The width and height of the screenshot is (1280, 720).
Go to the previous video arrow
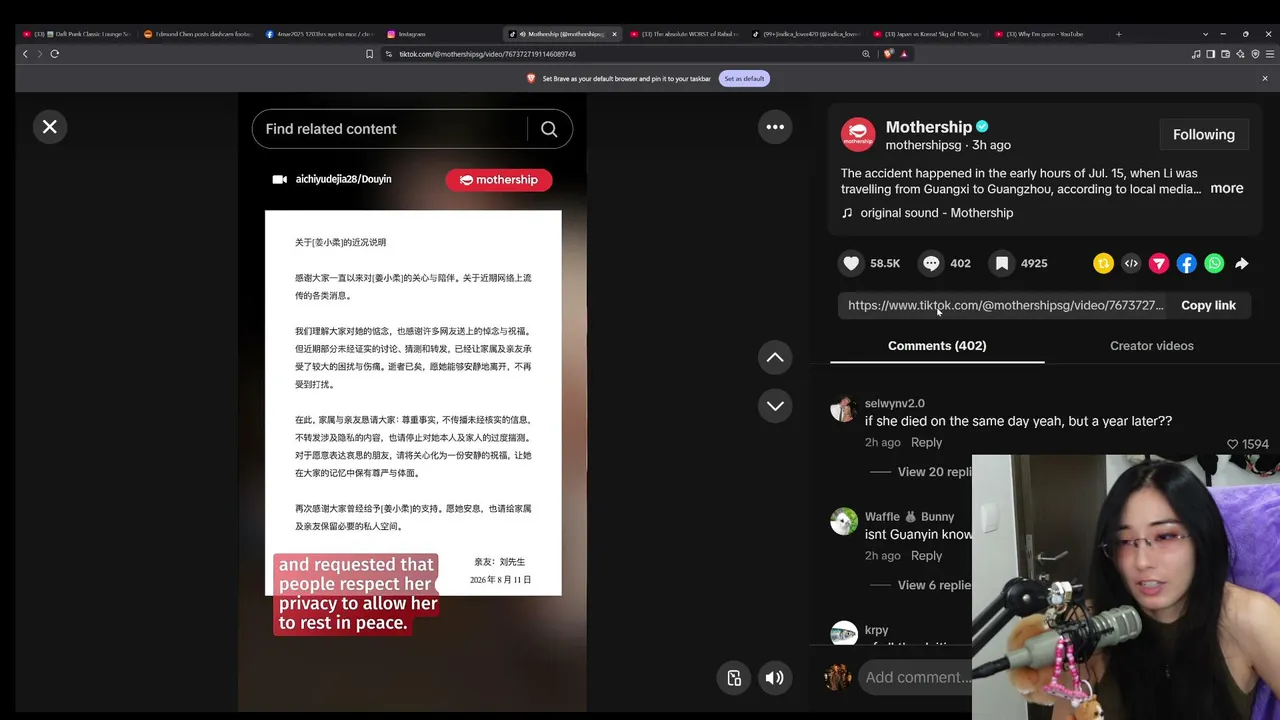click(x=775, y=358)
